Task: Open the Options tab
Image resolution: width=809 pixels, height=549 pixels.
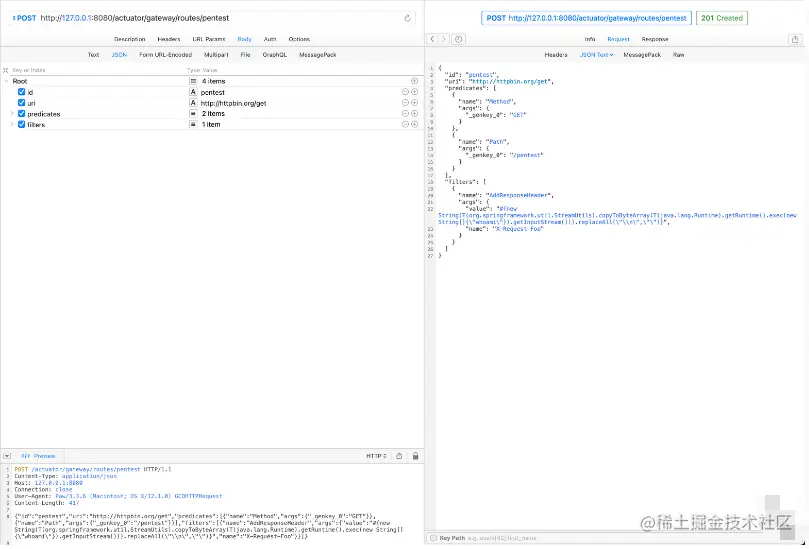Action: pos(299,39)
